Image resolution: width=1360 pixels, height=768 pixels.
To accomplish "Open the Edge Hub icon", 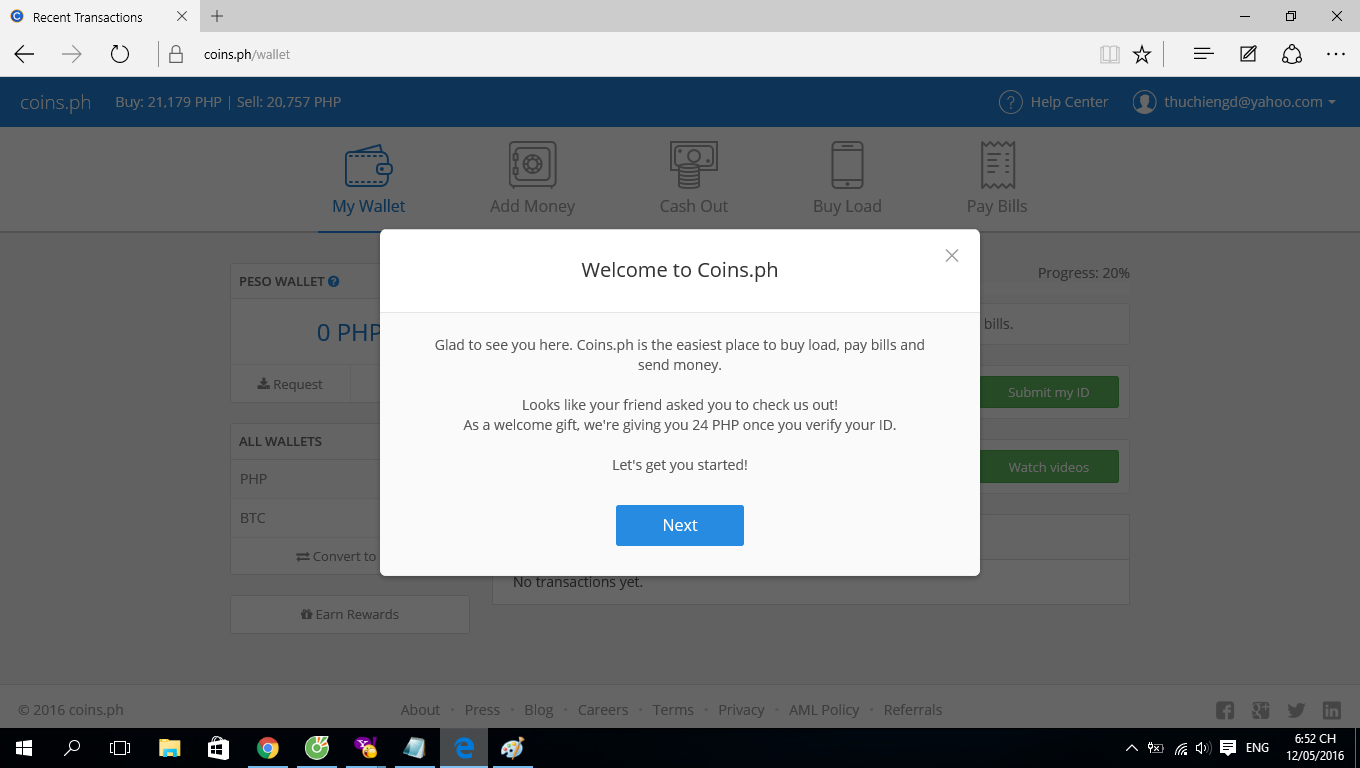I will [1204, 54].
